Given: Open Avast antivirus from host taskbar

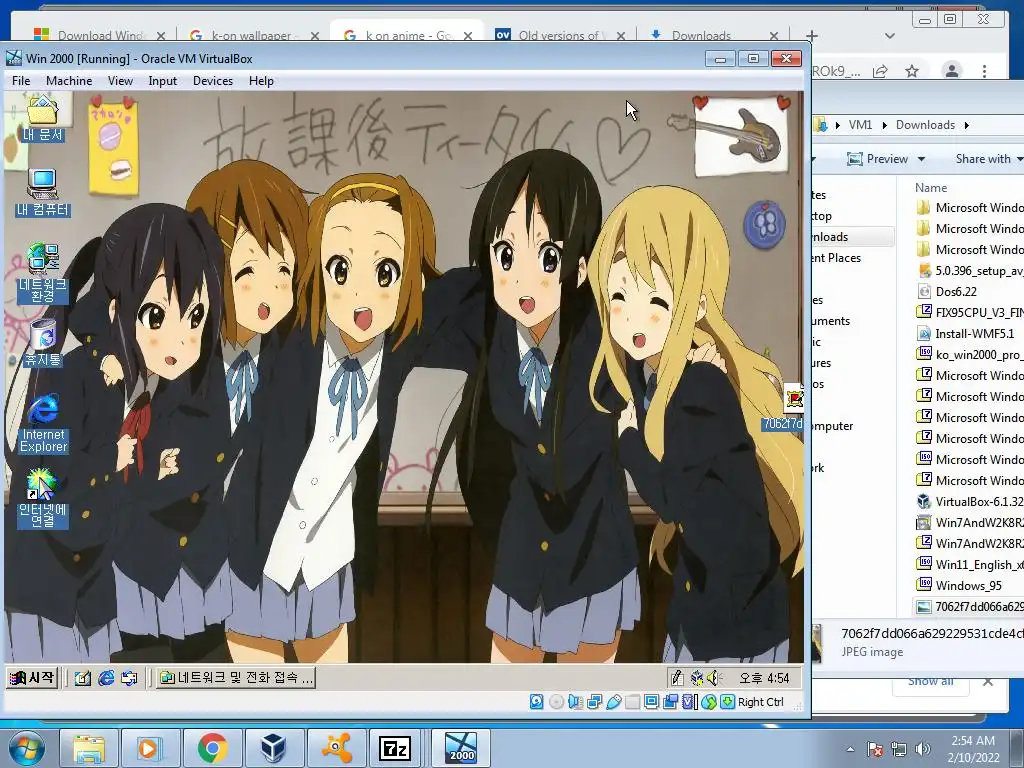Looking at the screenshot, I should coord(336,748).
